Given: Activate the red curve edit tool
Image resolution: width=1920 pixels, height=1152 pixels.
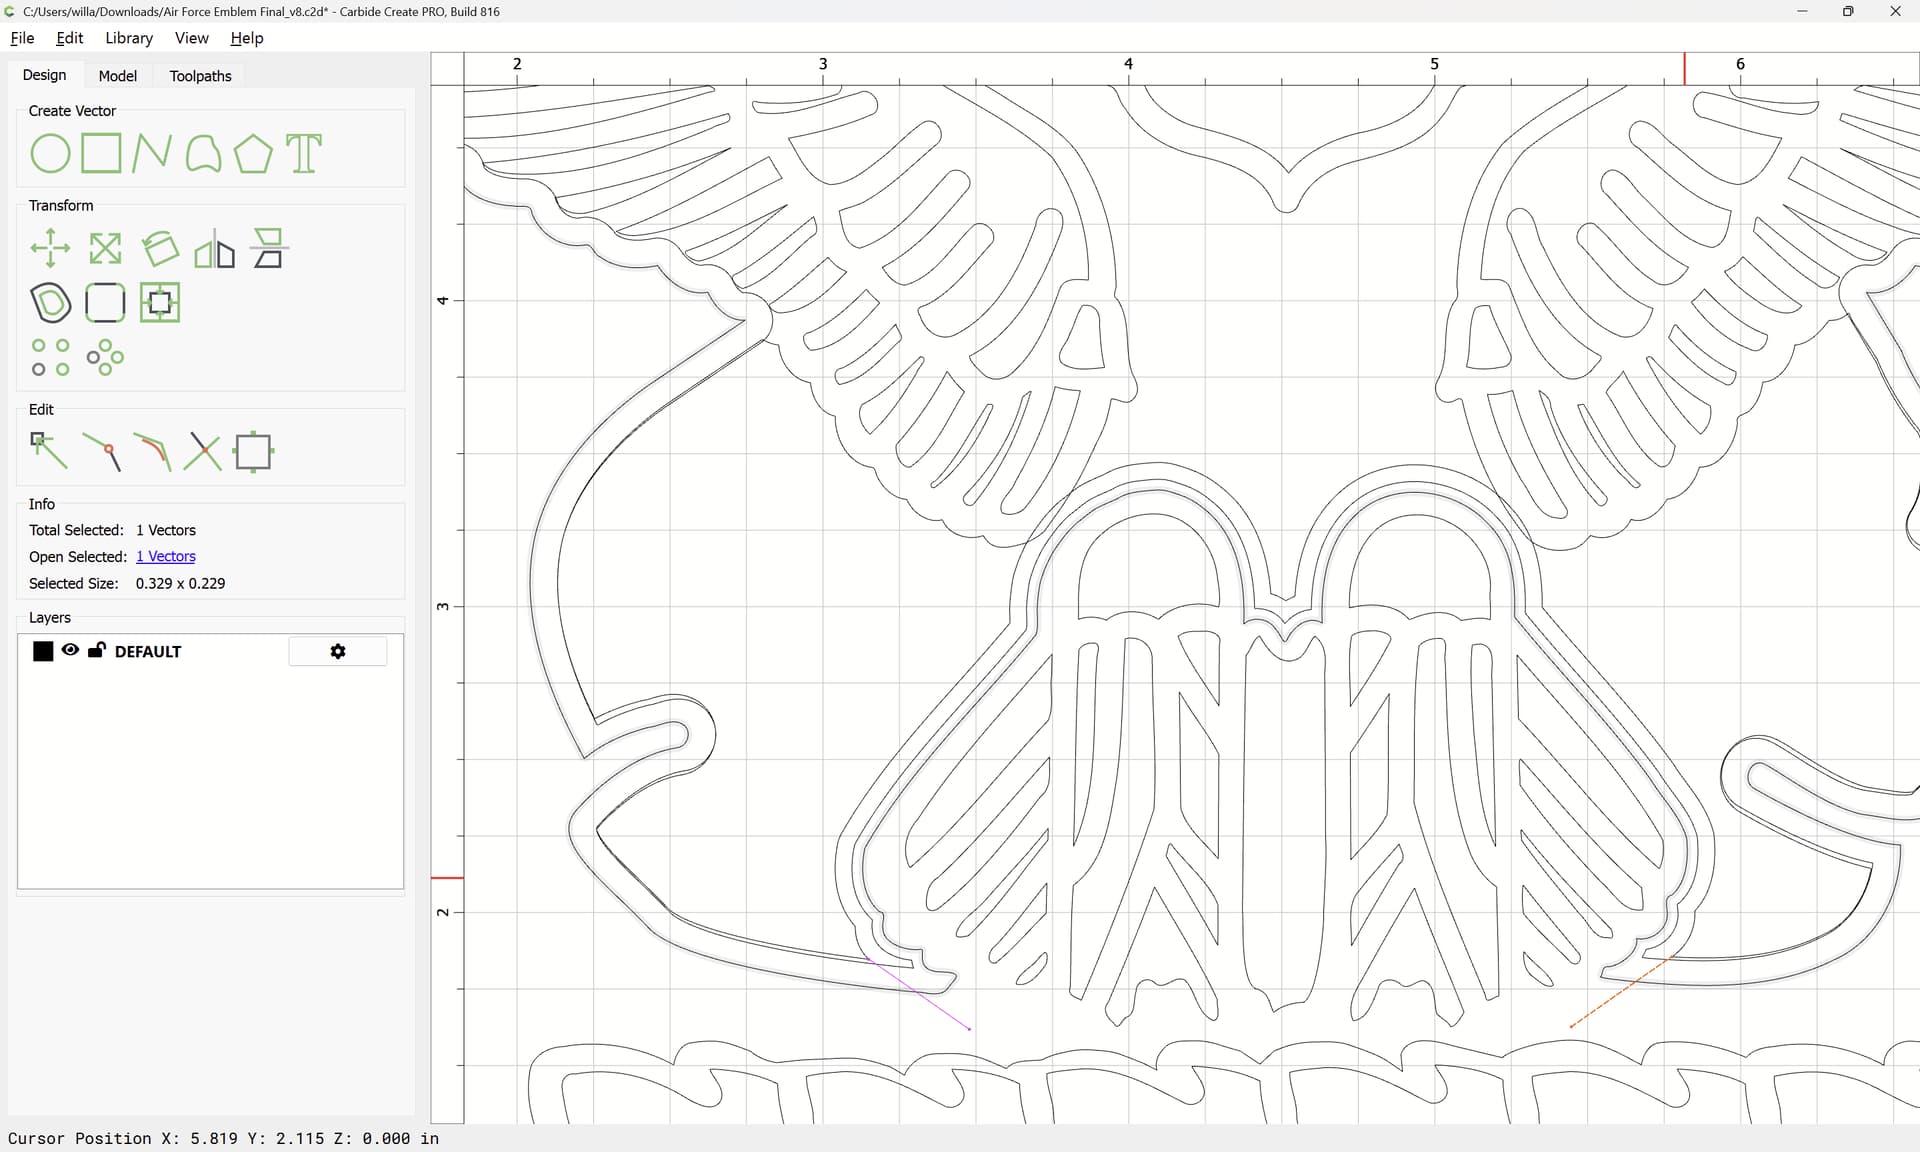Looking at the screenshot, I should [152, 452].
